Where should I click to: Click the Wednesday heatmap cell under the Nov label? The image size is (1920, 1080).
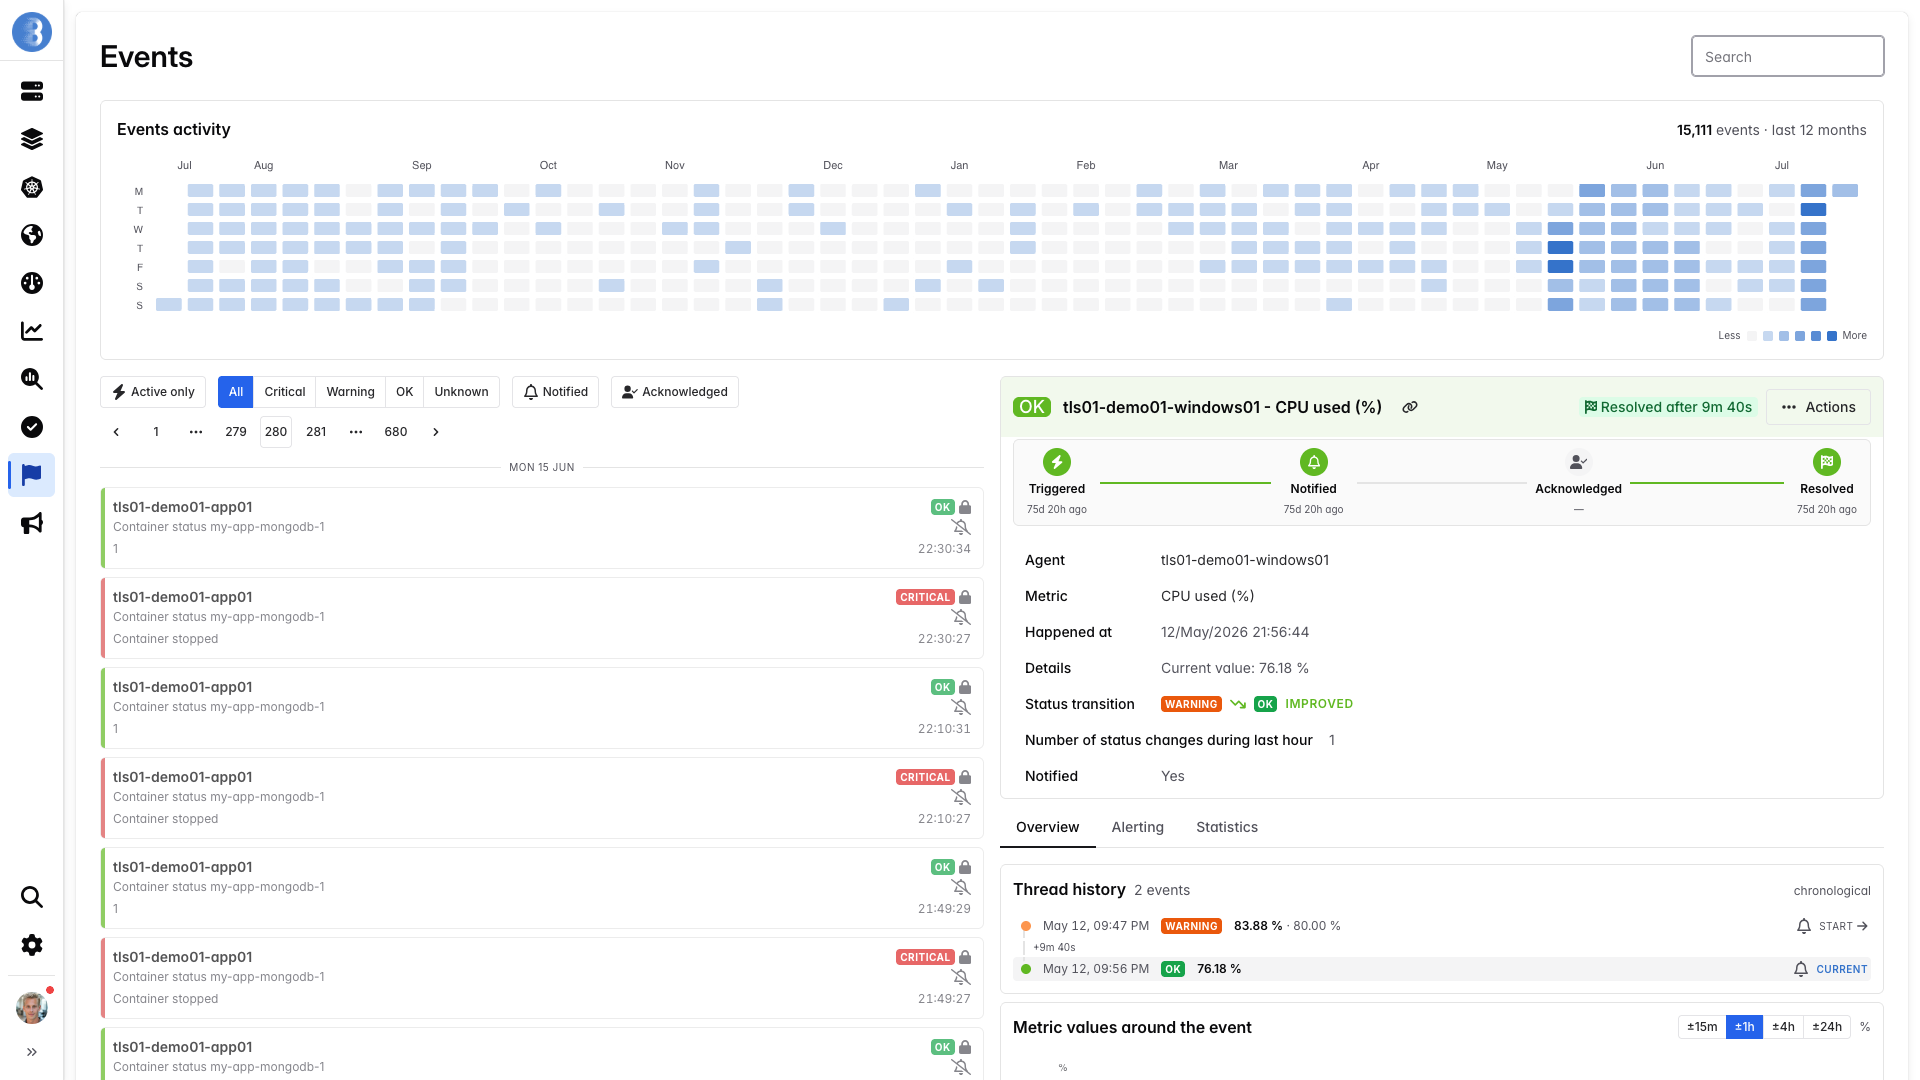pyautogui.click(x=675, y=229)
